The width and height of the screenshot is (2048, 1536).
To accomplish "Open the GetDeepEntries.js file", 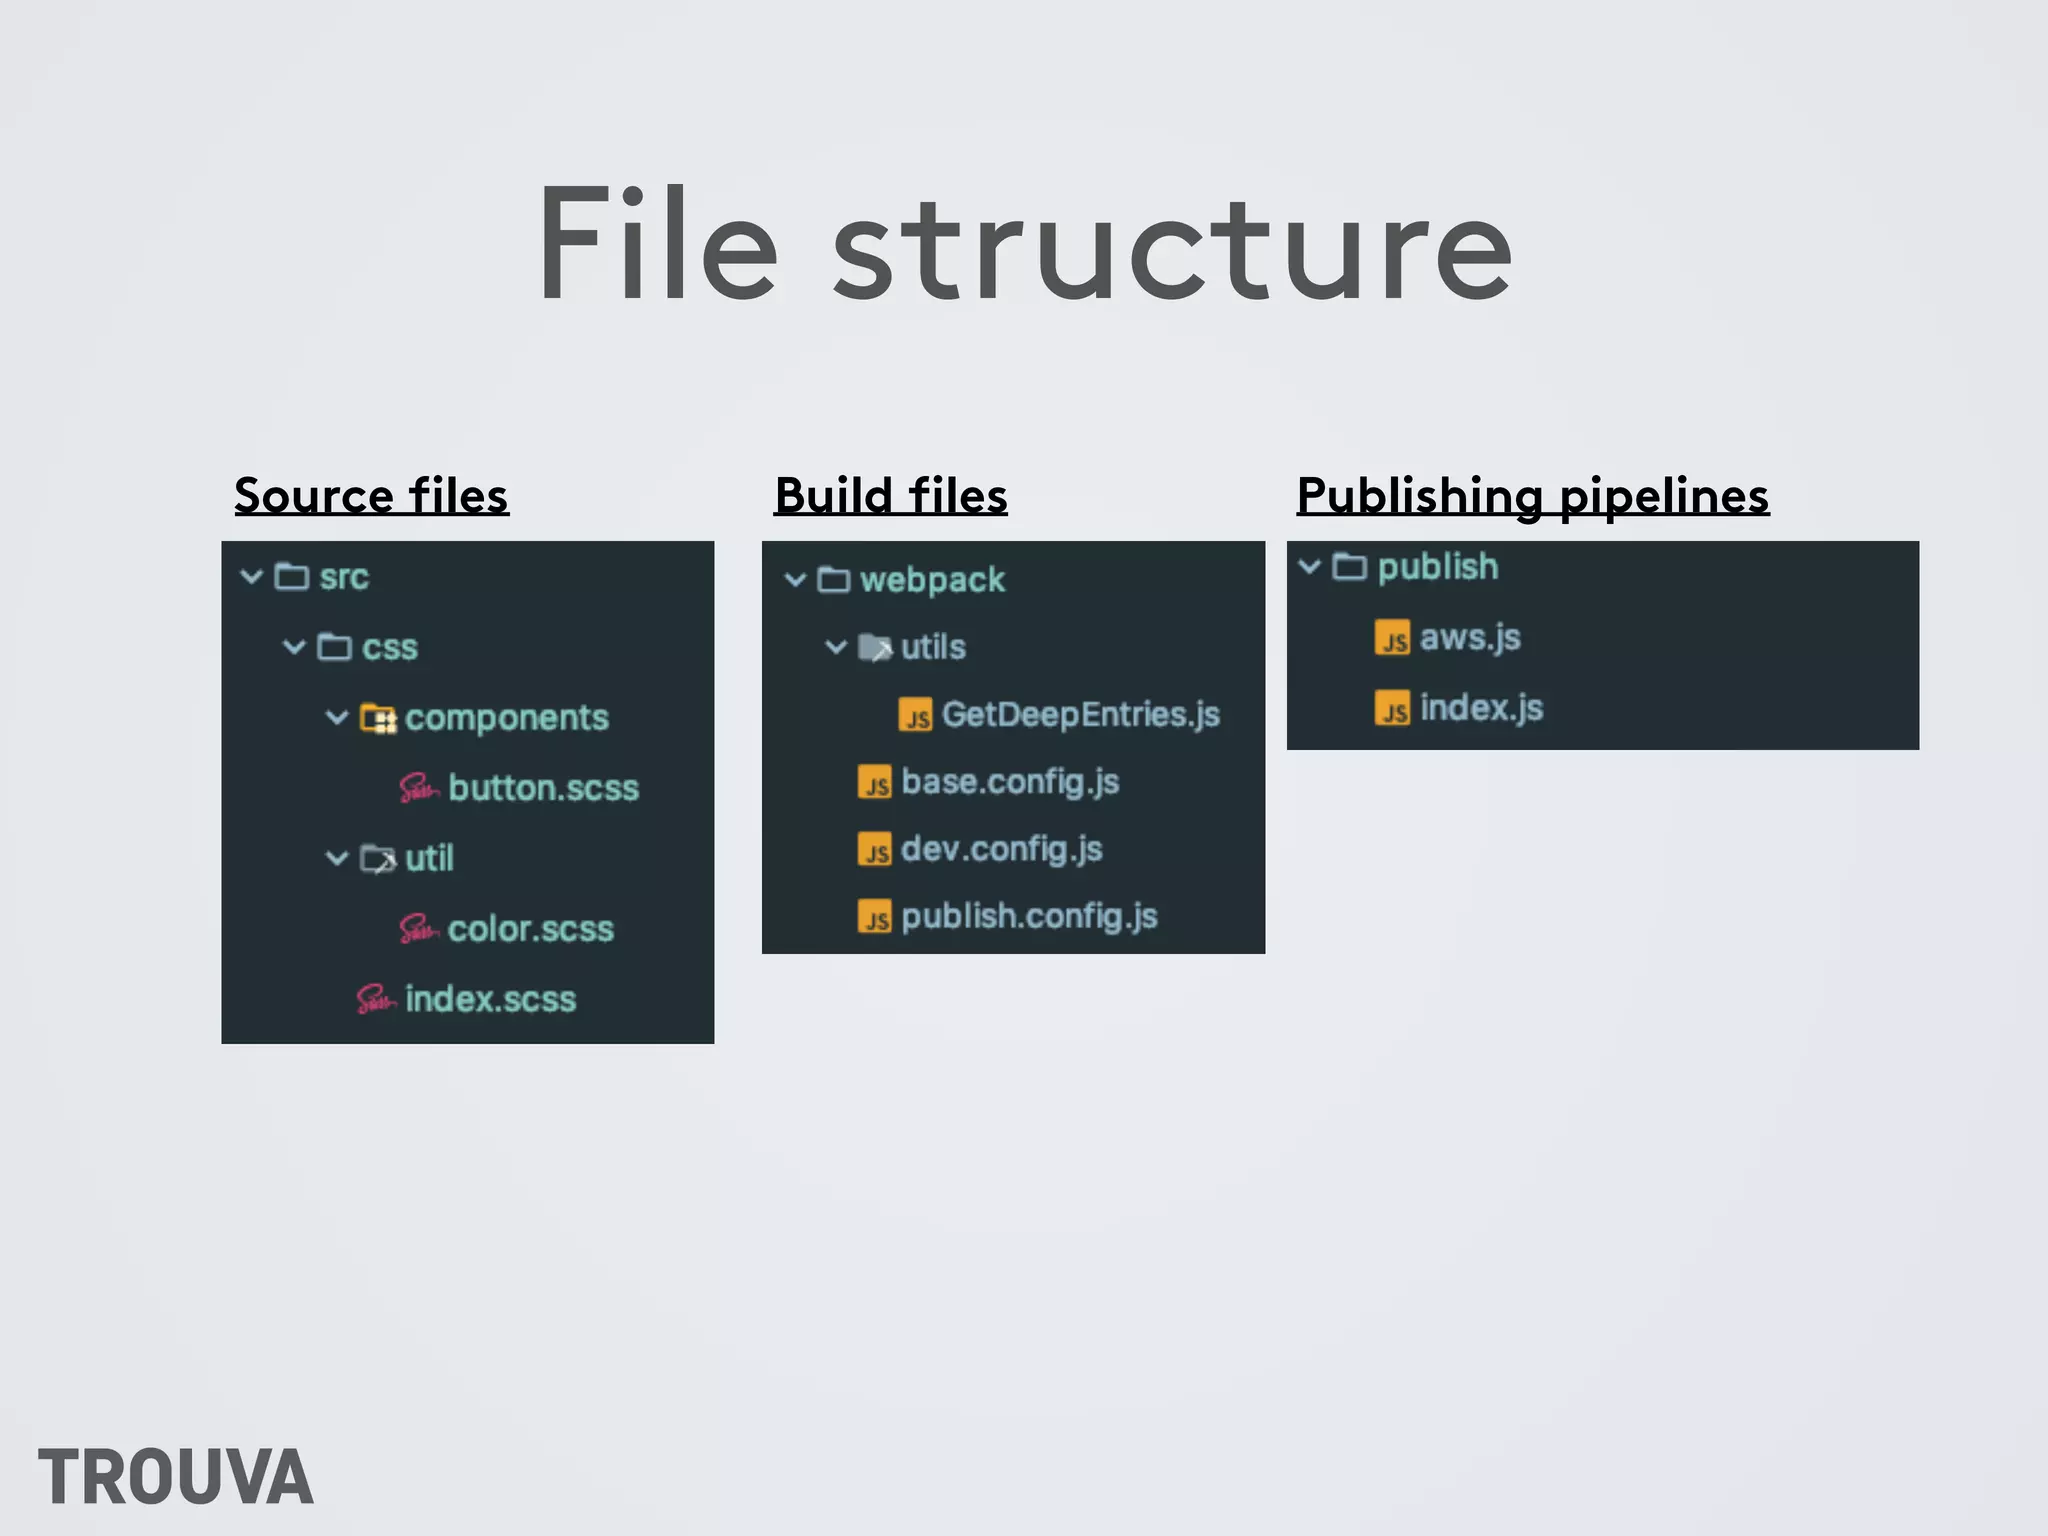I will click(1081, 715).
